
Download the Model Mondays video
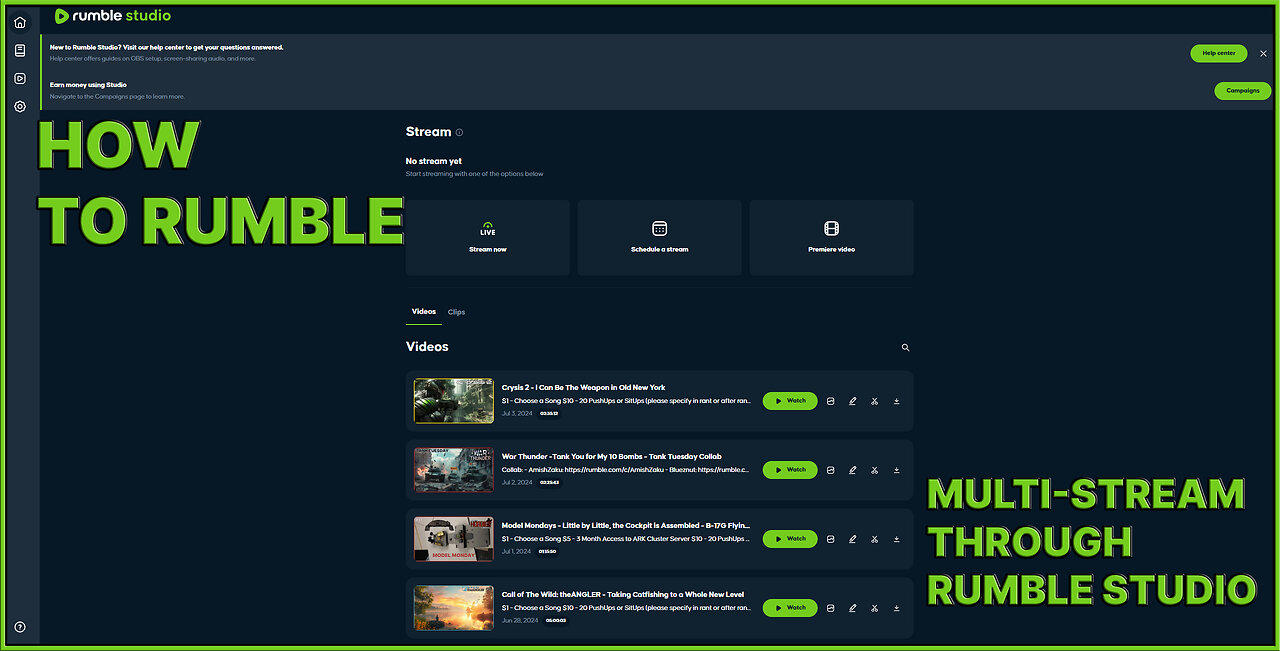(x=896, y=538)
